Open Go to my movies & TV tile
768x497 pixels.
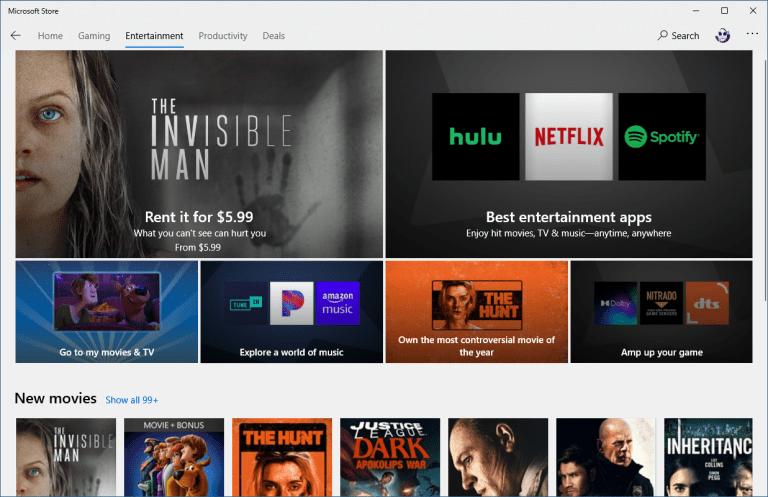pos(107,311)
